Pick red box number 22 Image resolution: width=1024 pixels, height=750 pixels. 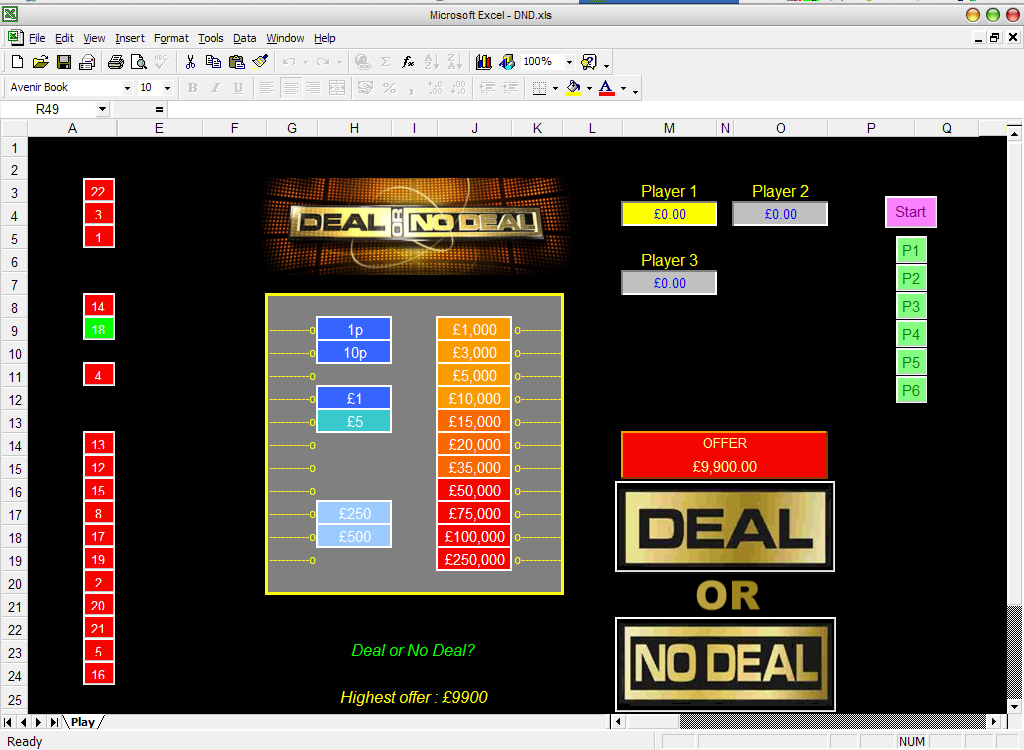pyautogui.click(x=99, y=191)
